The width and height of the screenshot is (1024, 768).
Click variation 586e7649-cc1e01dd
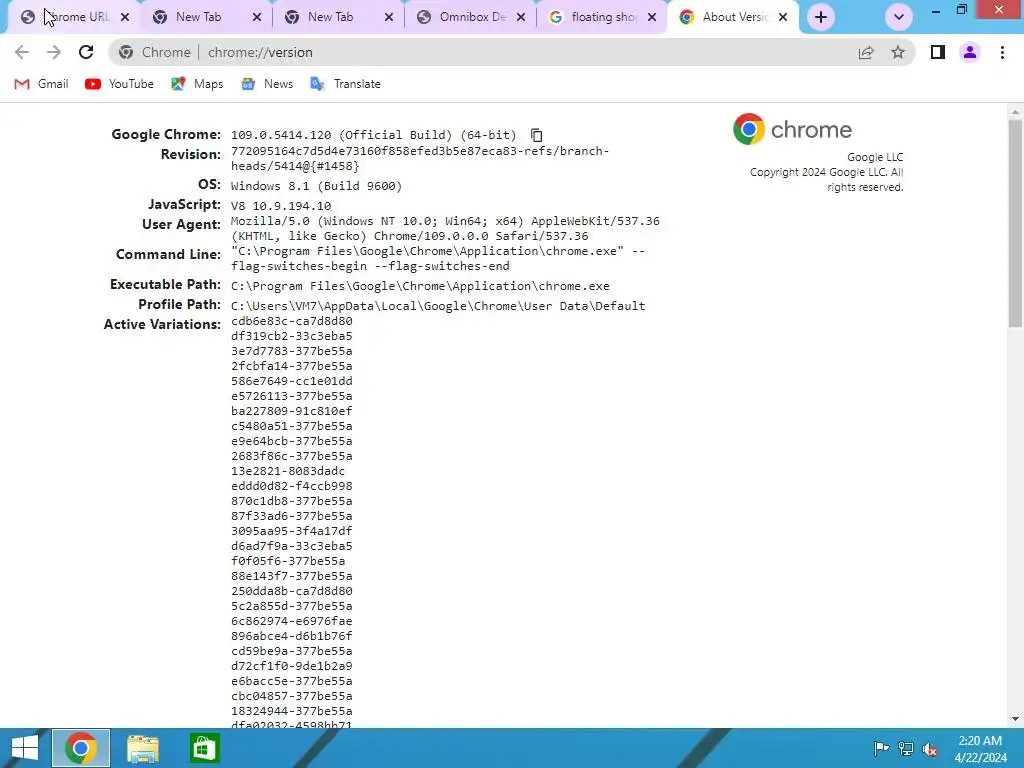292,381
